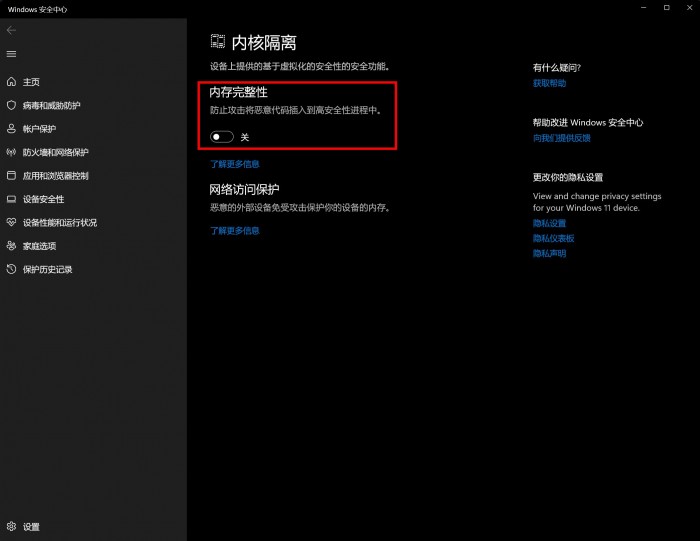Click the back arrow icon
This screenshot has height=541, width=700.
[x=12, y=30]
